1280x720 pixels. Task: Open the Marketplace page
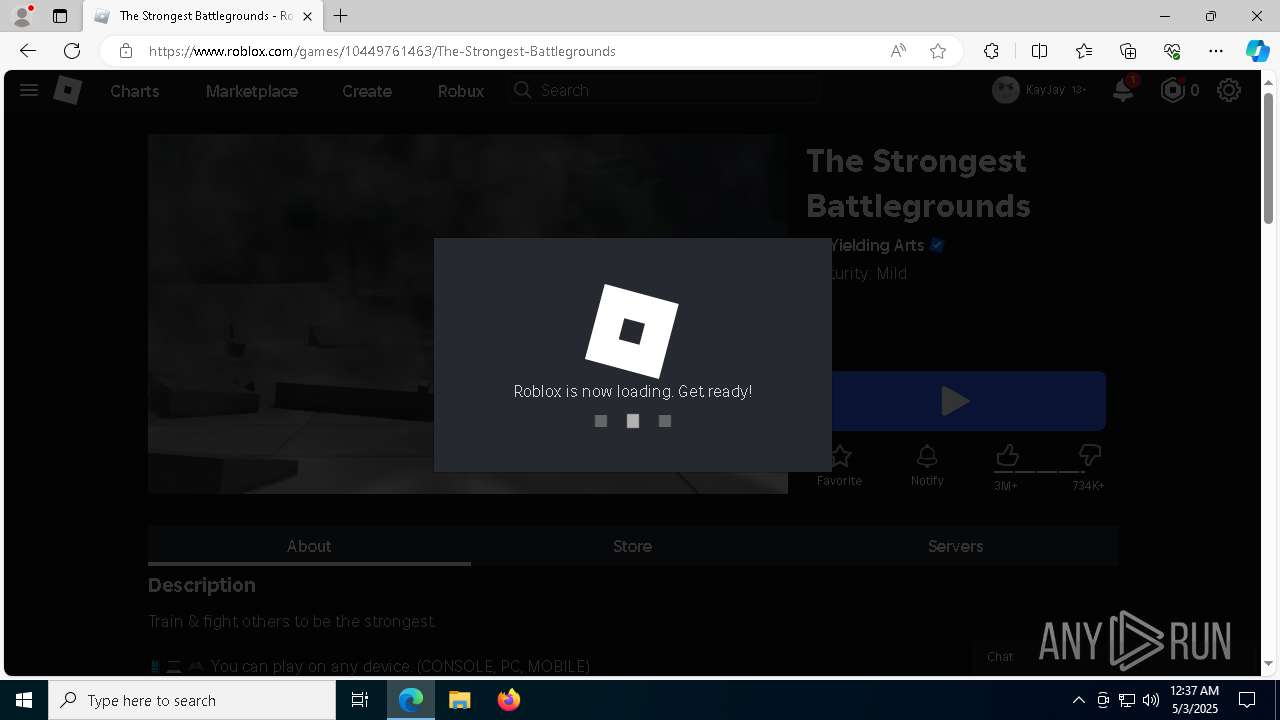click(252, 91)
